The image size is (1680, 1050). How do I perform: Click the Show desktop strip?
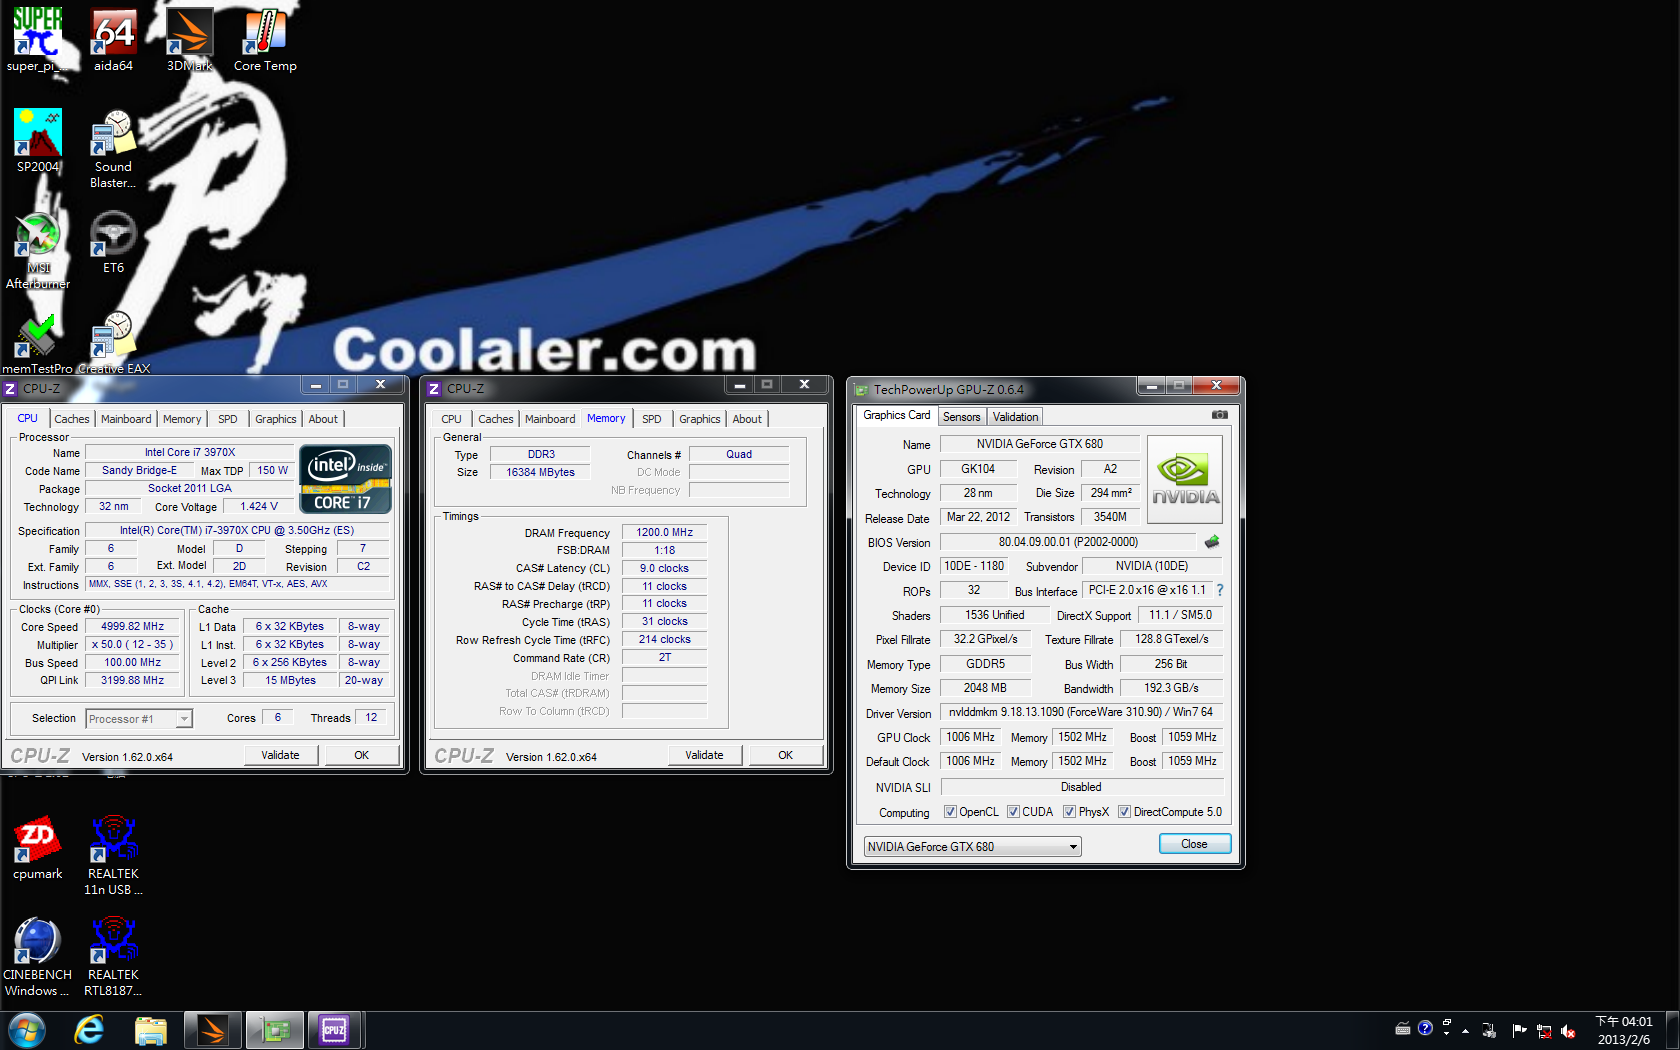[1672, 1030]
